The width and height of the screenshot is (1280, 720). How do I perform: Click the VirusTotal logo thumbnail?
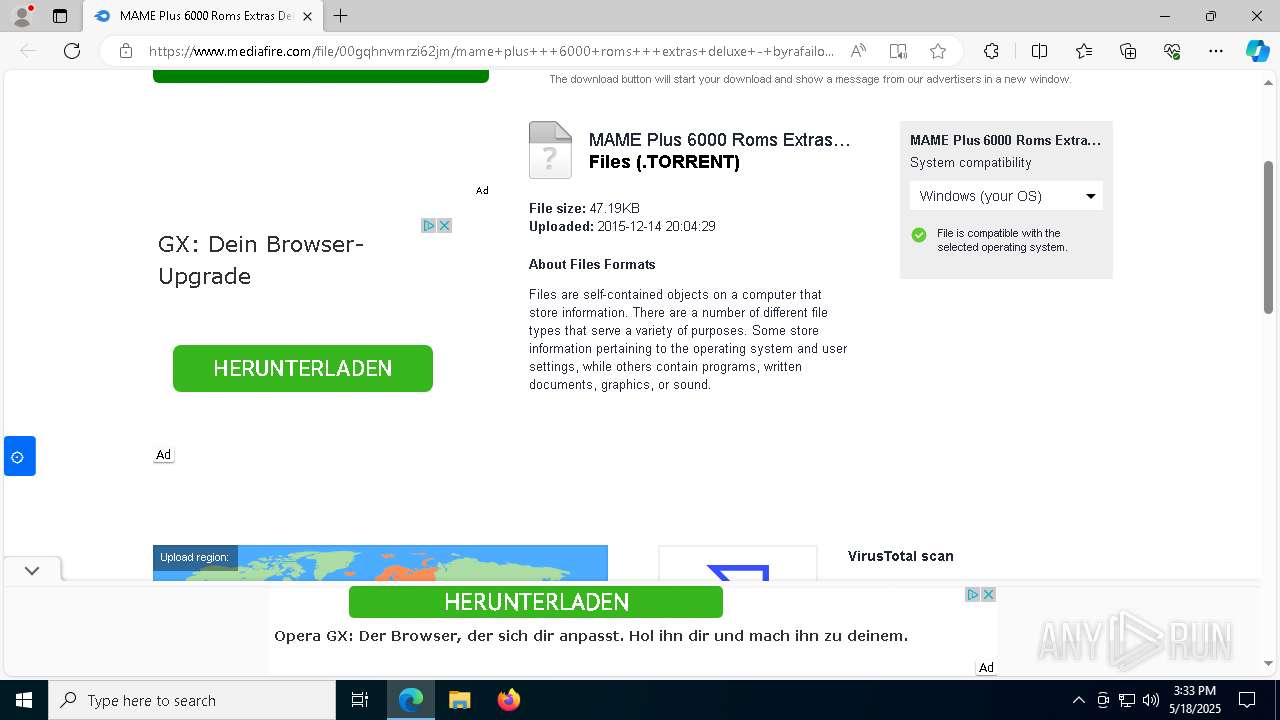tap(738, 563)
